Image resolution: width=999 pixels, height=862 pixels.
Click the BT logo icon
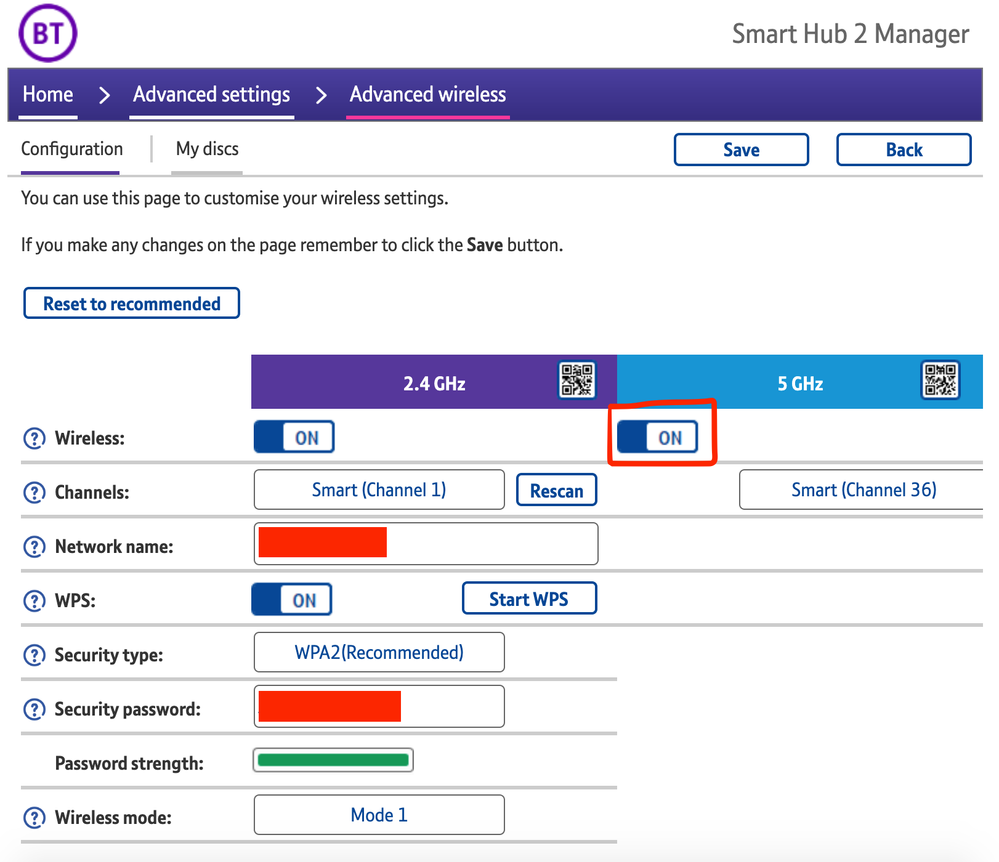(48, 34)
